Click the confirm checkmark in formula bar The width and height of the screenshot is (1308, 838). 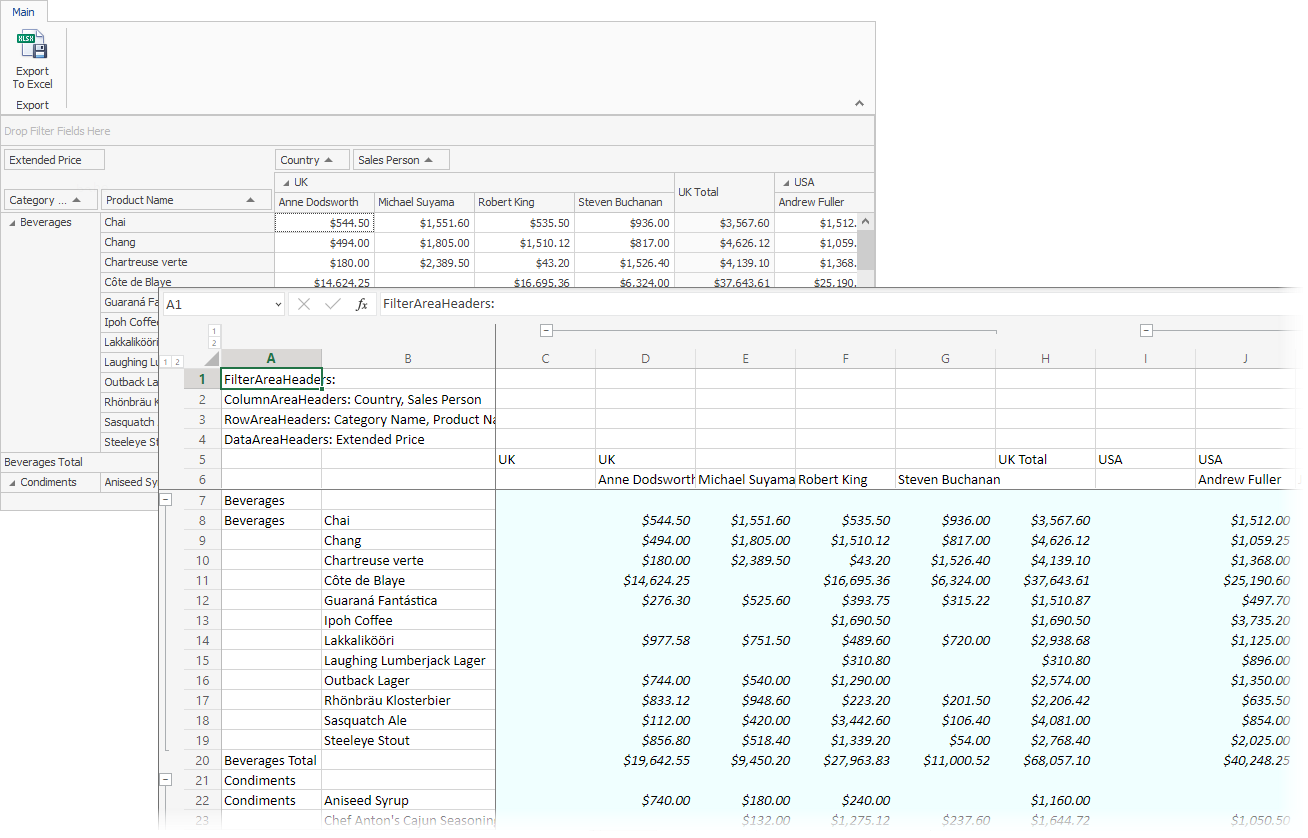[333, 304]
